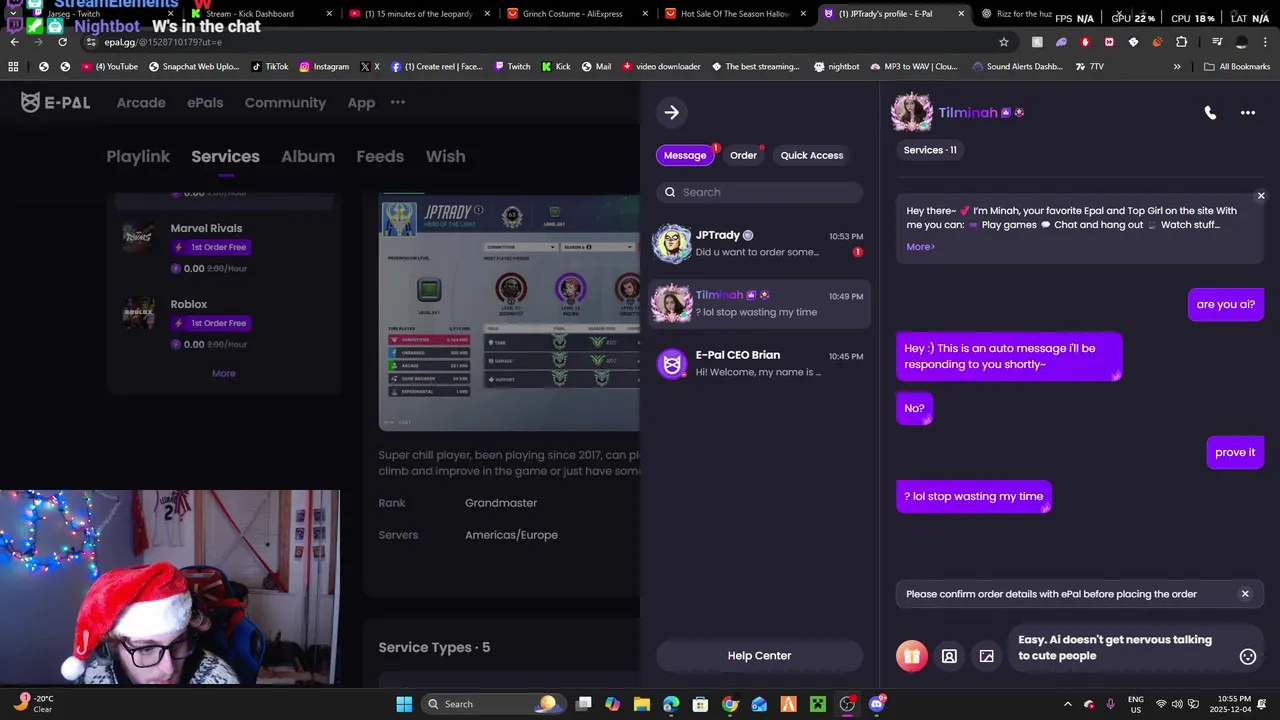
Task: Select the Roblox service
Action: coord(225,324)
